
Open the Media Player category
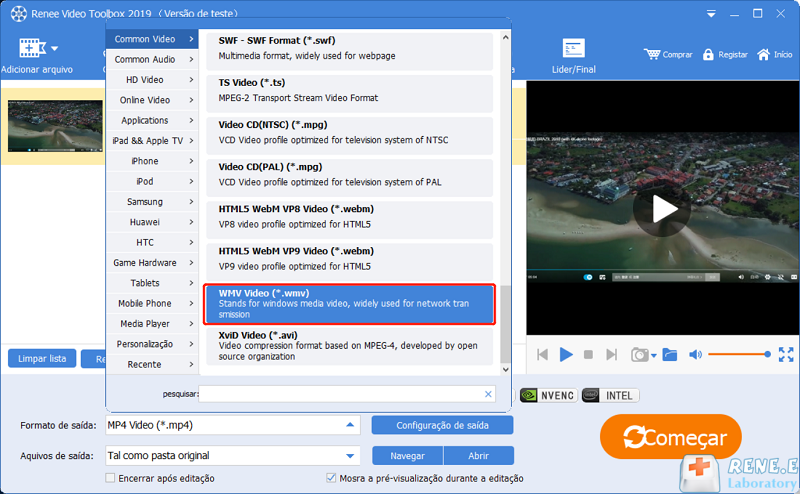coord(152,324)
